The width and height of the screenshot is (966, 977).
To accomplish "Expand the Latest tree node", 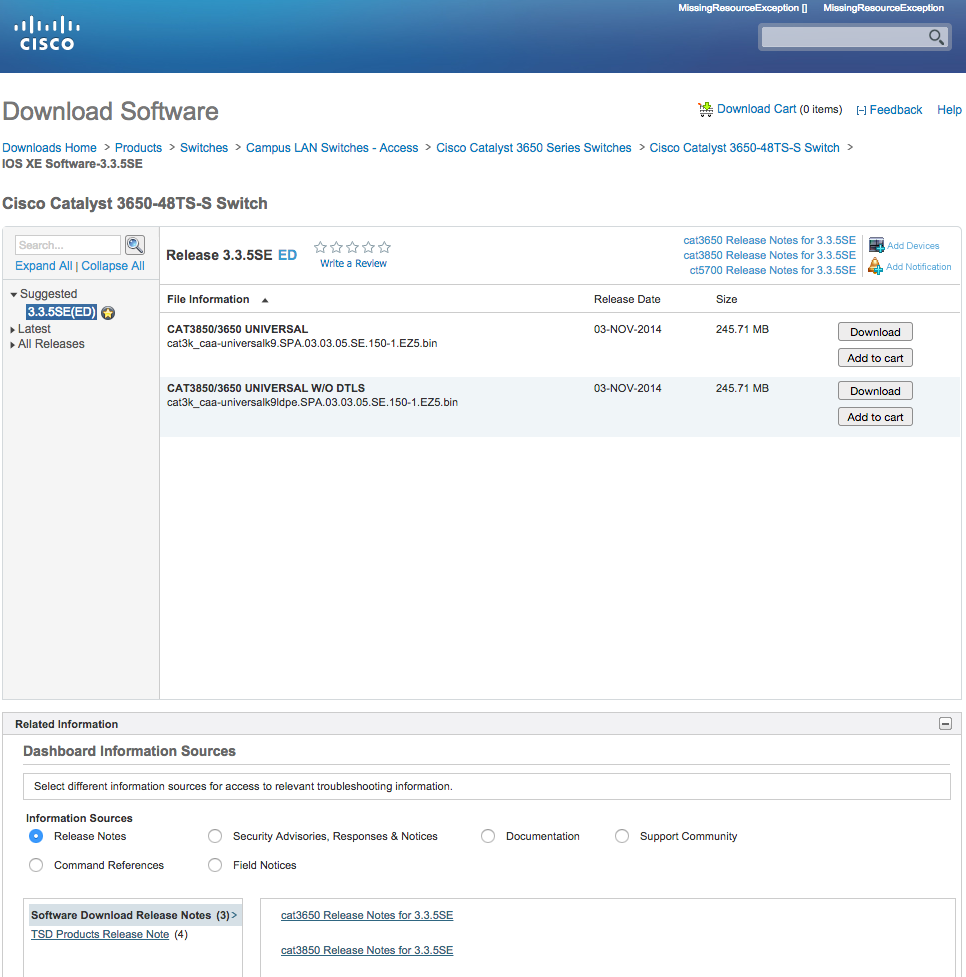I will point(12,330).
